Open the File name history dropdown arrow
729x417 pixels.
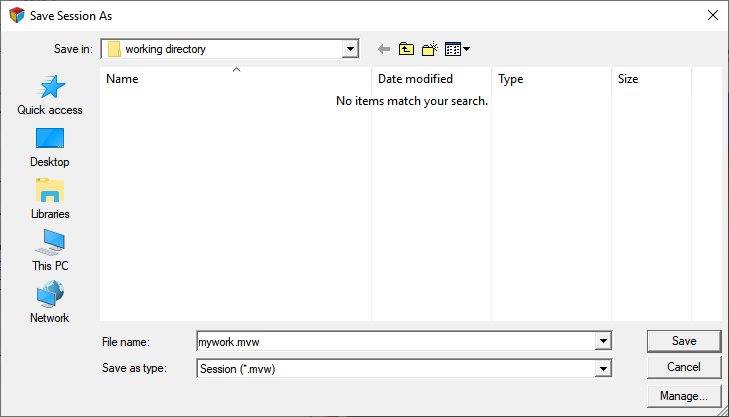pos(603,341)
